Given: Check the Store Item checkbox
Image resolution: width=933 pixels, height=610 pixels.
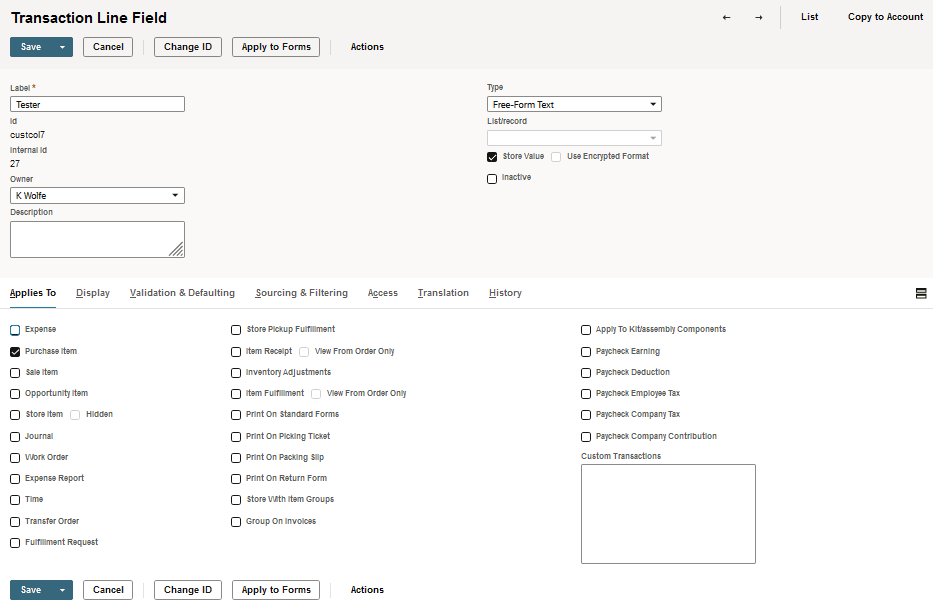Looking at the screenshot, I should [x=15, y=415].
